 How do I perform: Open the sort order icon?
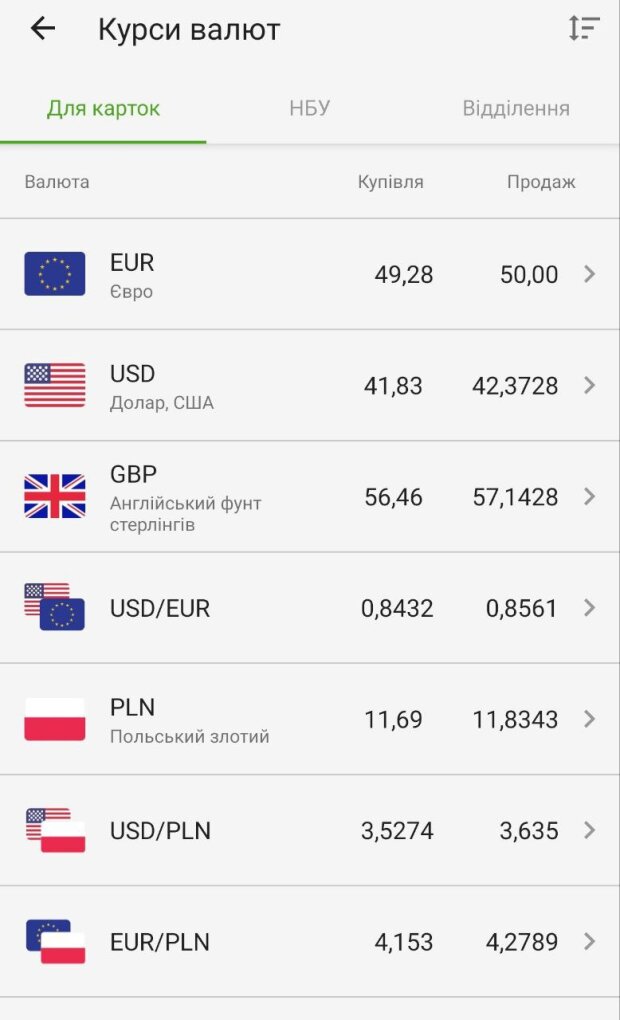click(x=584, y=29)
